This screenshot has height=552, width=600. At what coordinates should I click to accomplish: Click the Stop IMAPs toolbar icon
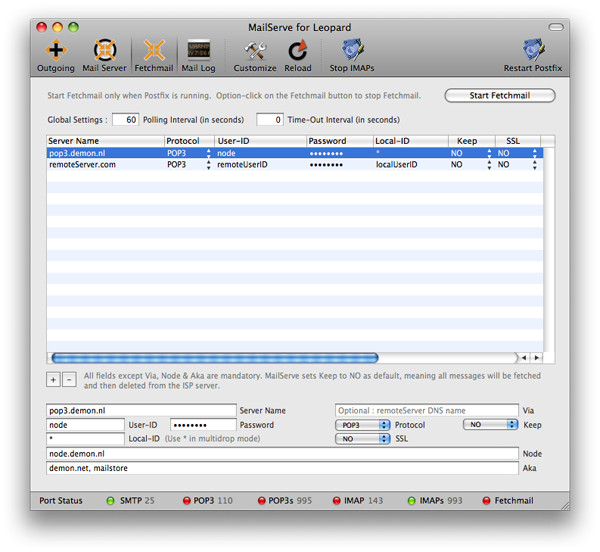[x=352, y=55]
